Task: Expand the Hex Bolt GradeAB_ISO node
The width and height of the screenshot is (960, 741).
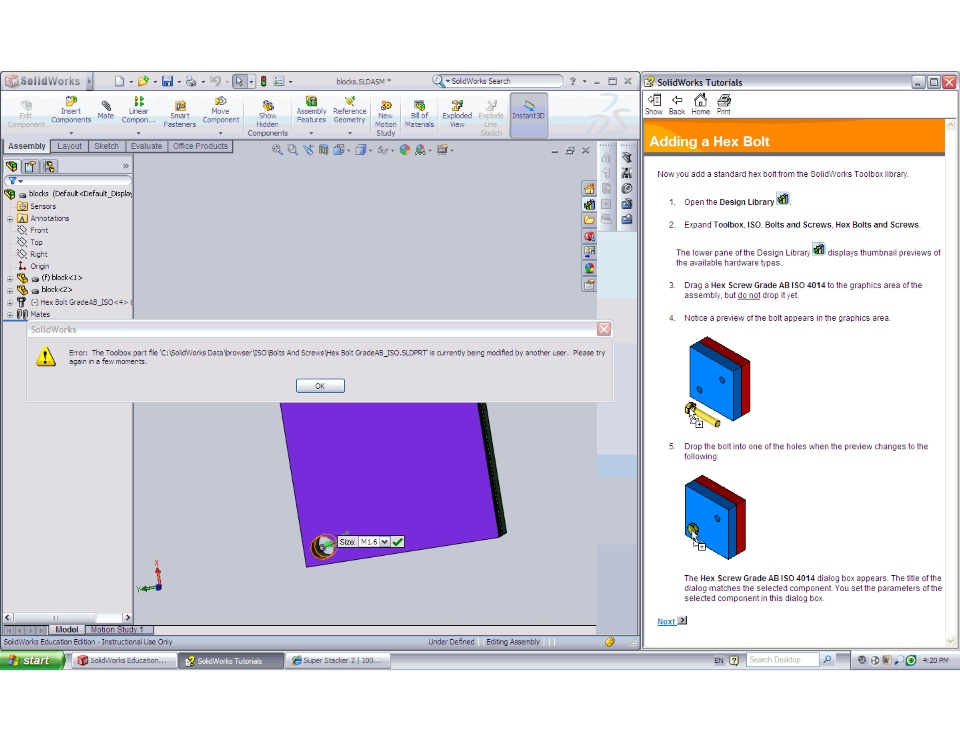Action: [x=10, y=303]
